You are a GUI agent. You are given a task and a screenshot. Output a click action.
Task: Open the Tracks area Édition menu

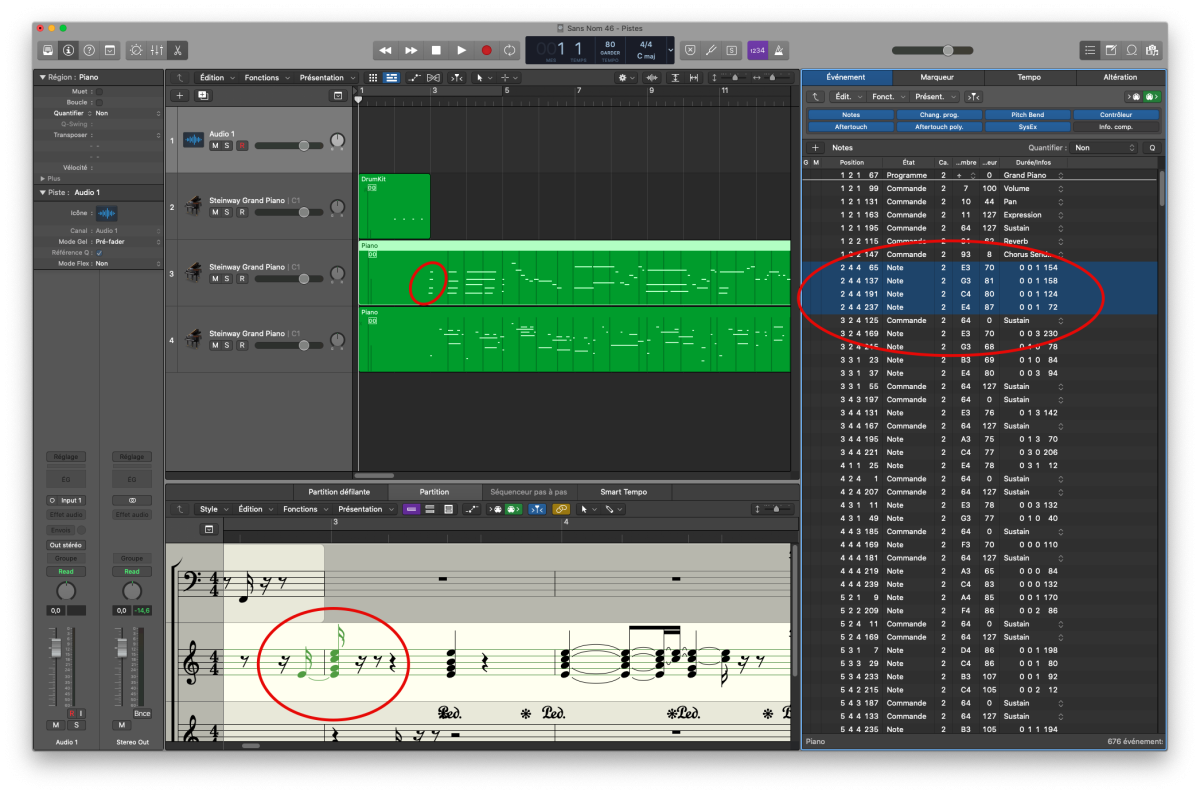(216, 77)
